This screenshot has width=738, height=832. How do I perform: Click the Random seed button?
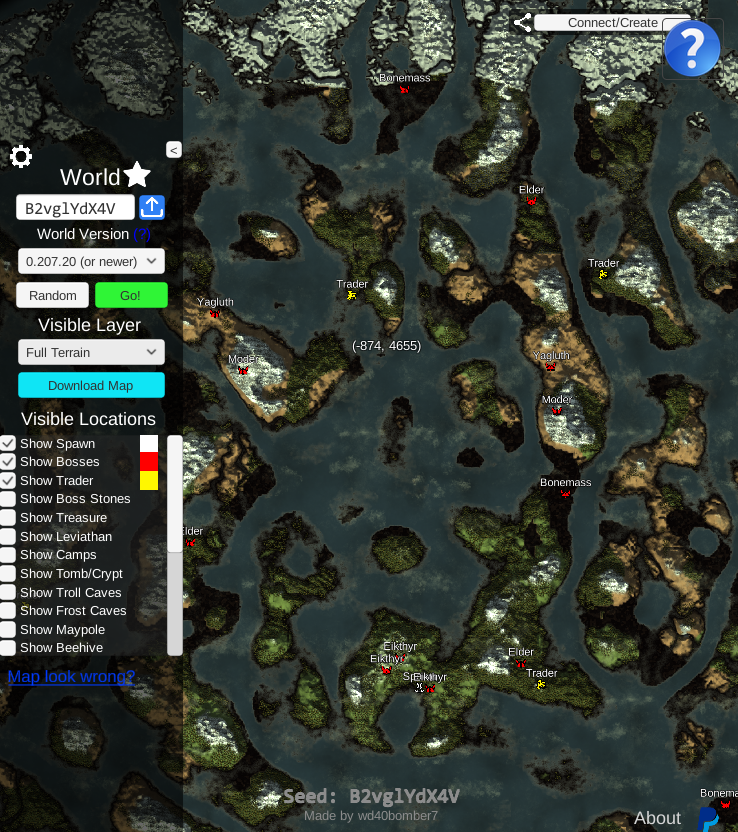click(53, 295)
